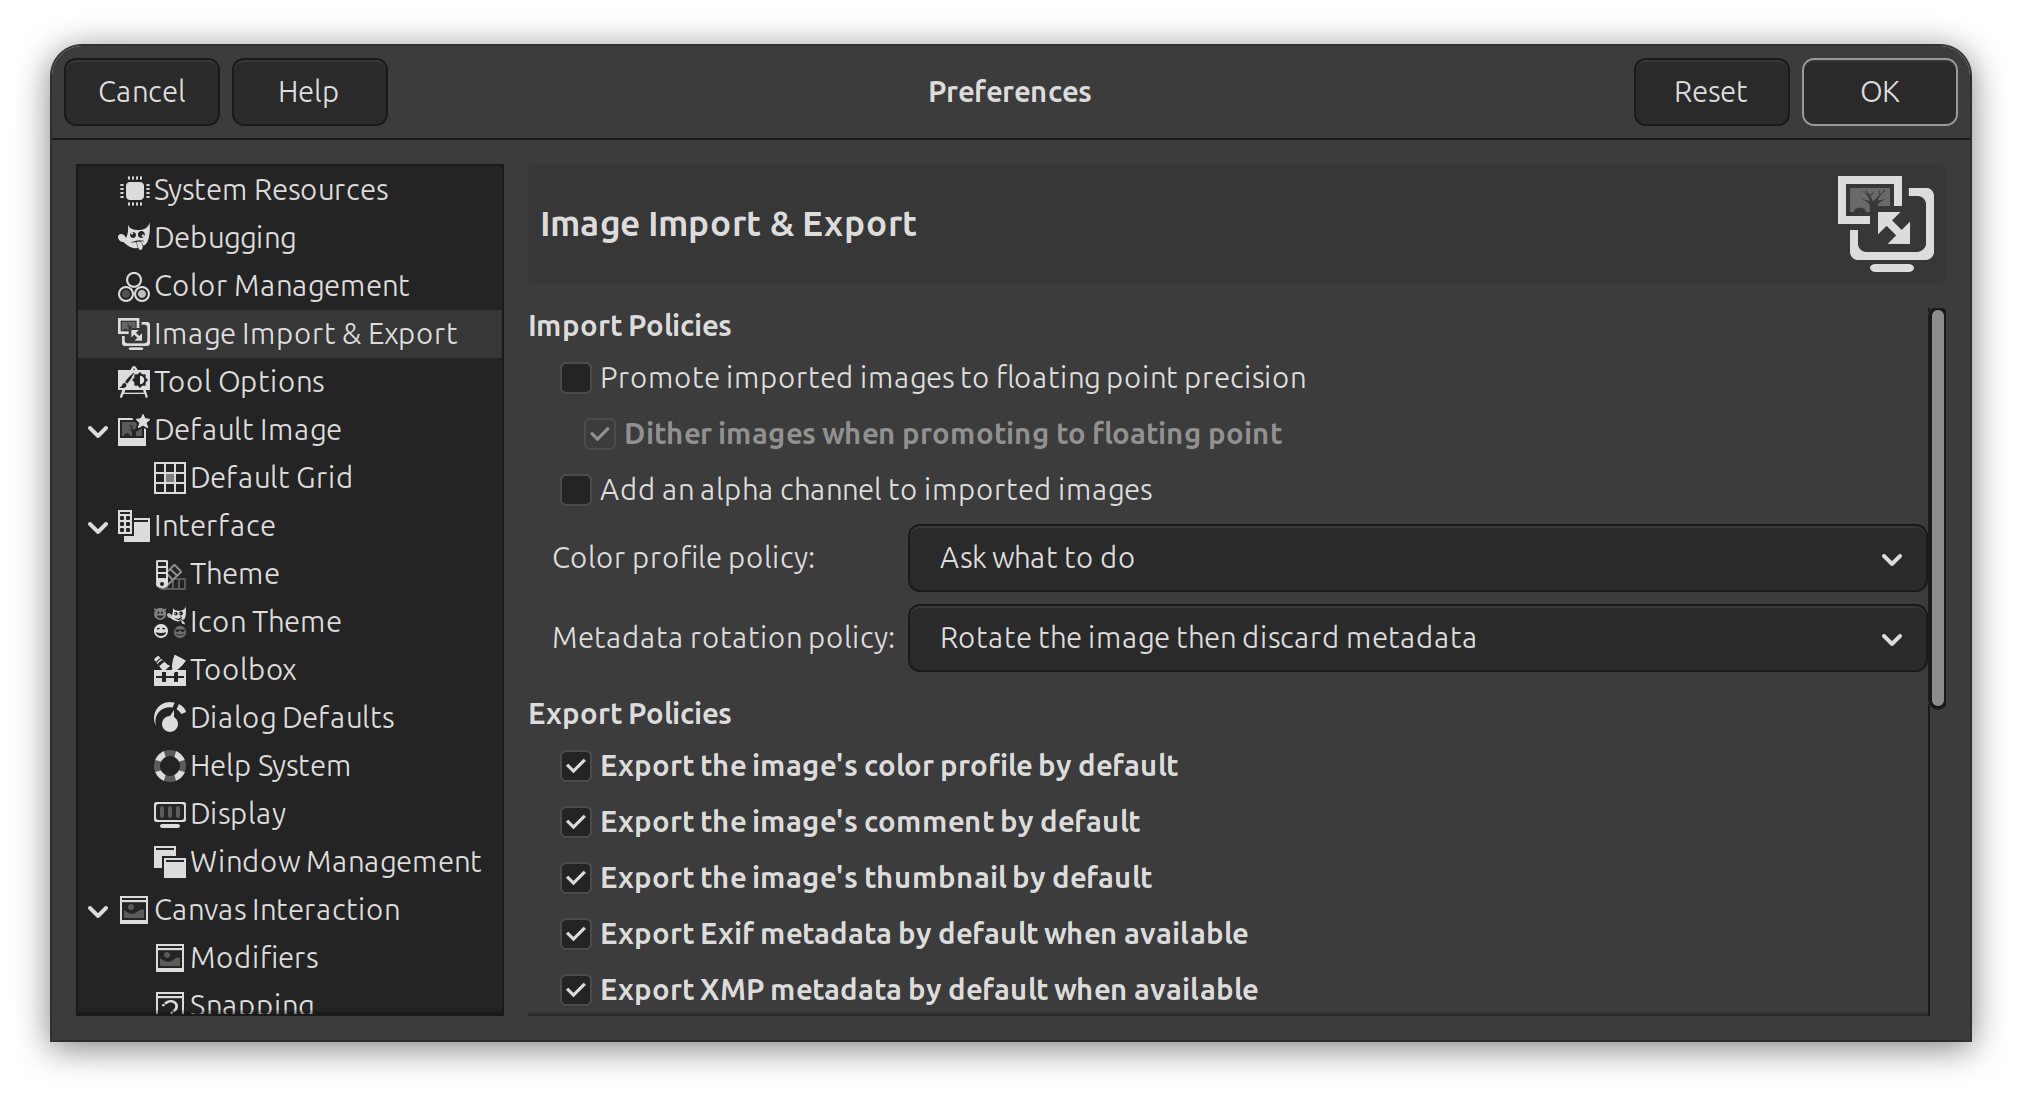Click the Help button

click(x=309, y=92)
